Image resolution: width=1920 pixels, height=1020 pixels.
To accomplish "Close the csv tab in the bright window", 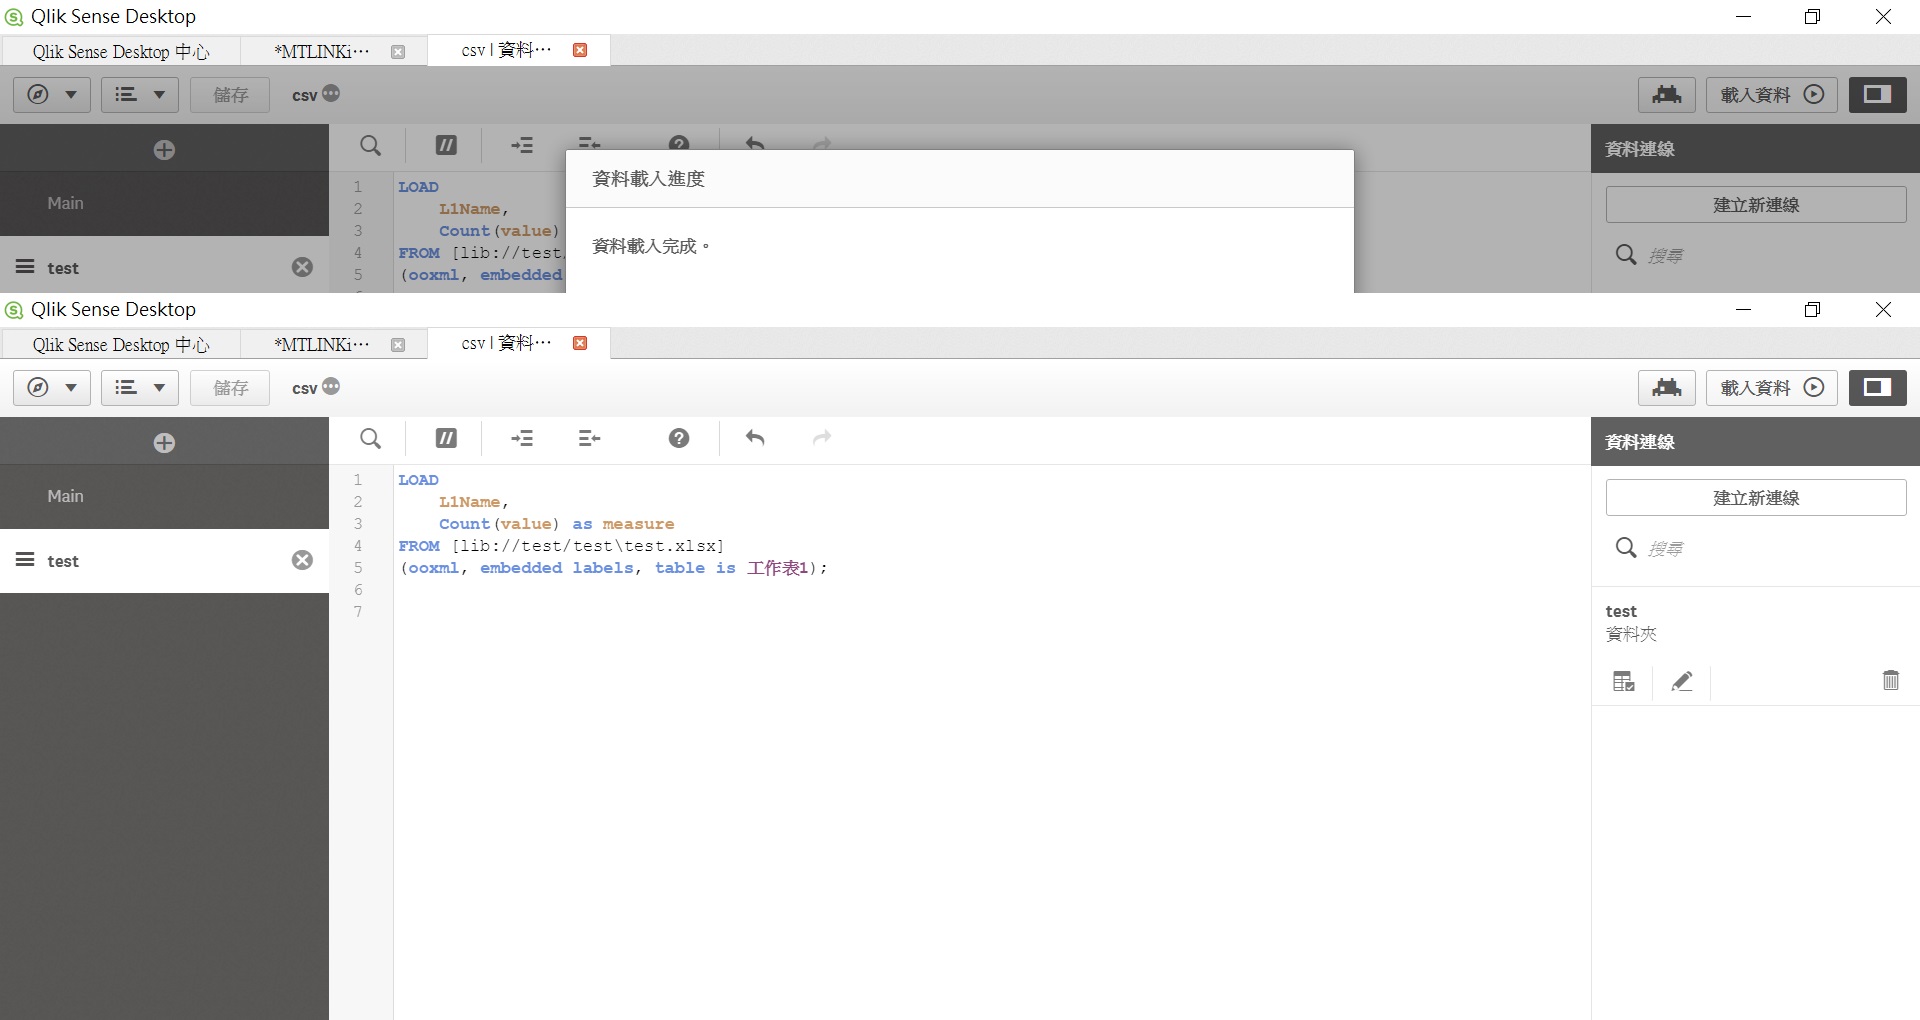I will 580,343.
